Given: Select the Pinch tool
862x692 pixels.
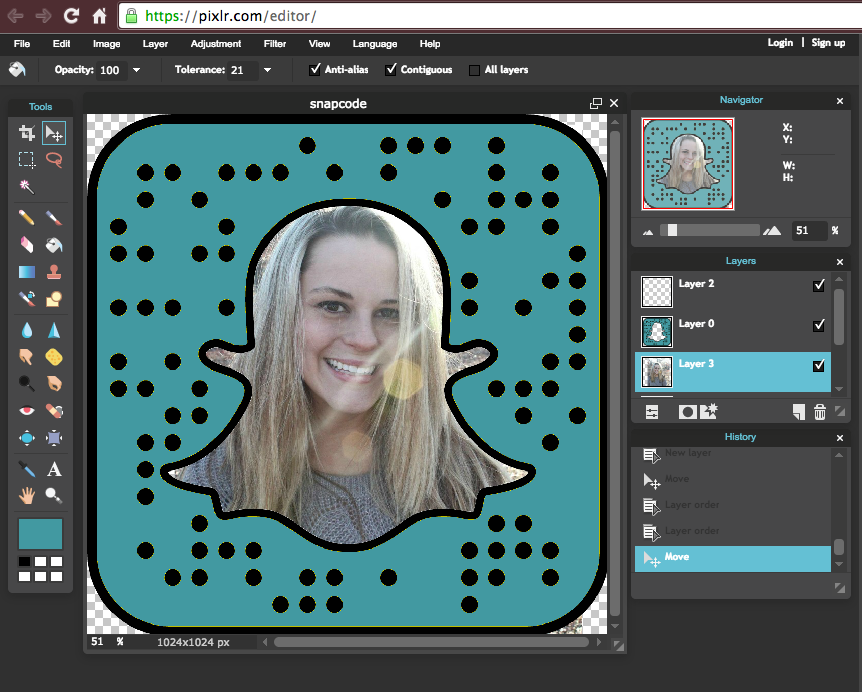Looking at the screenshot, I should click(54, 438).
